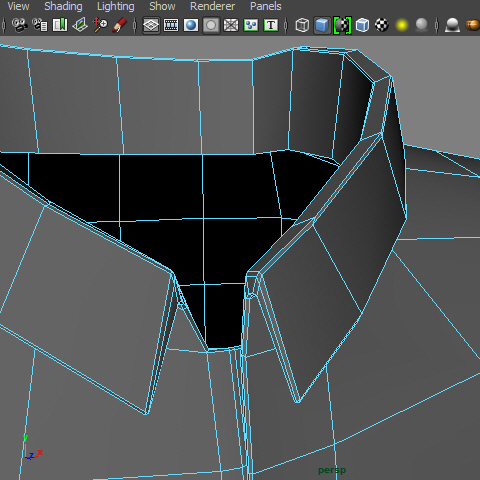Expand the Renderer menu
480x480 pixels.
click(212, 6)
